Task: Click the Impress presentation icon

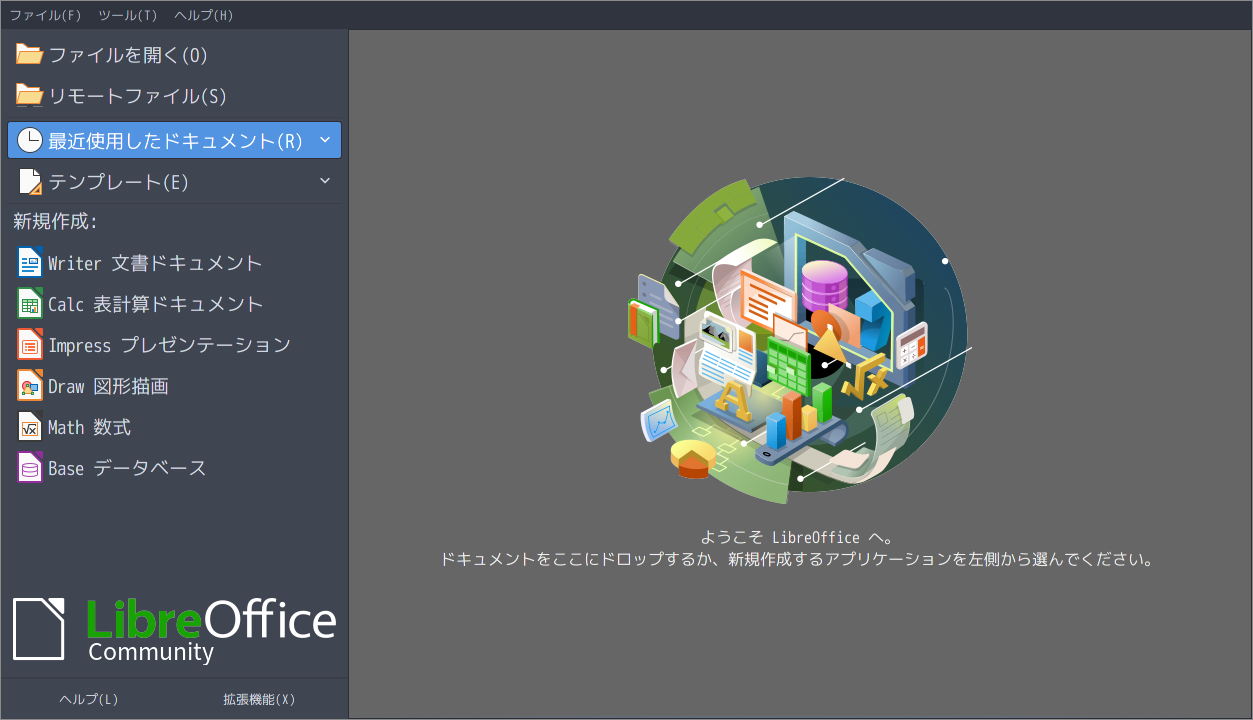Action: (x=30, y=344)
